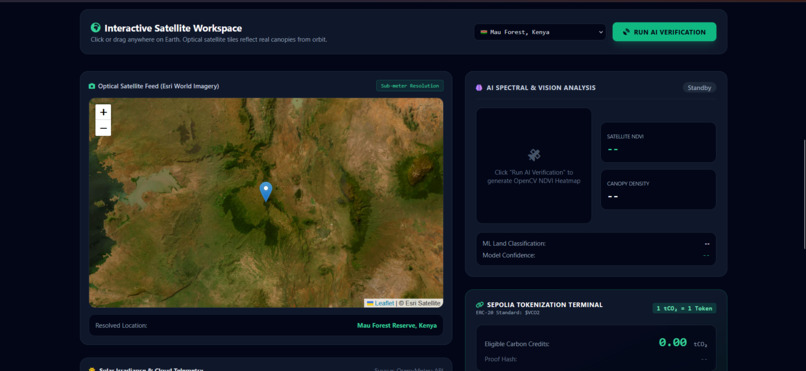Click the Sepolia Tokenization Terminal heading

[545, 305]
